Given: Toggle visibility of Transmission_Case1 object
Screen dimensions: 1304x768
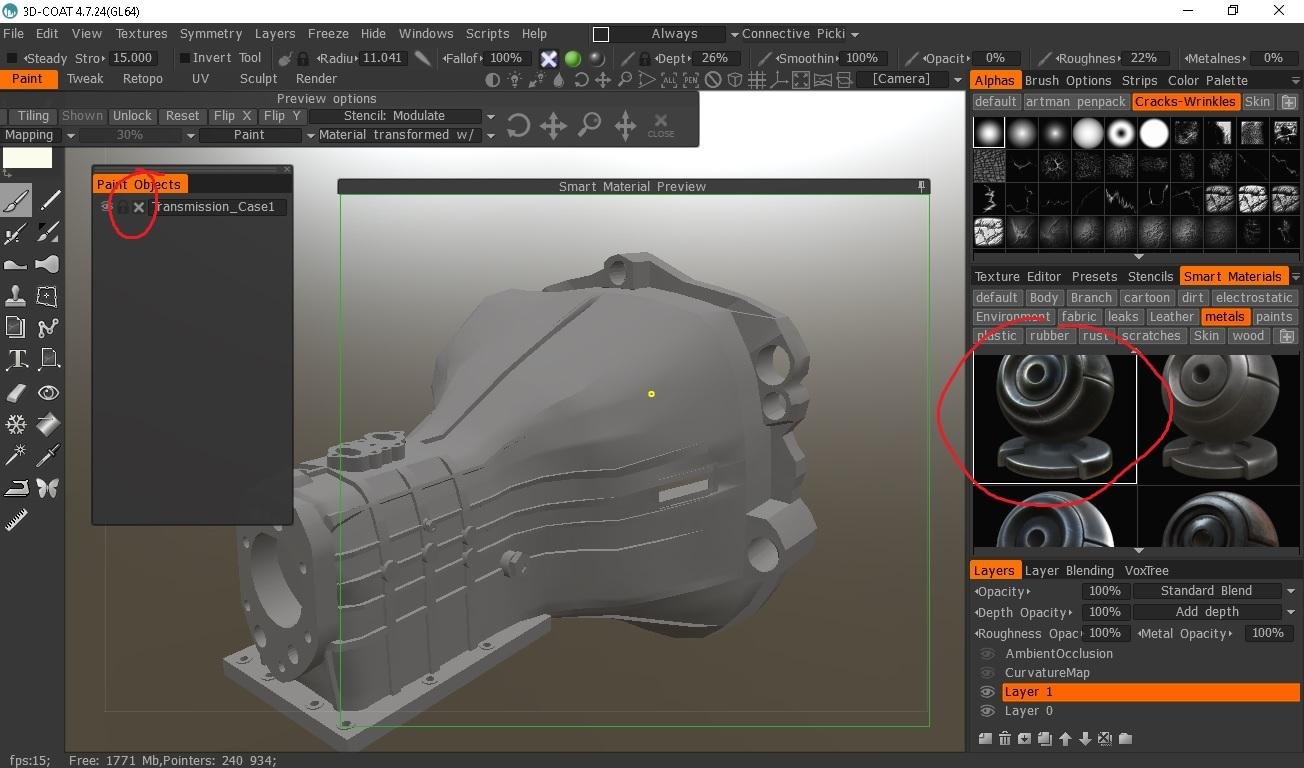Looking at the screenshot, I should pos(106,207).
